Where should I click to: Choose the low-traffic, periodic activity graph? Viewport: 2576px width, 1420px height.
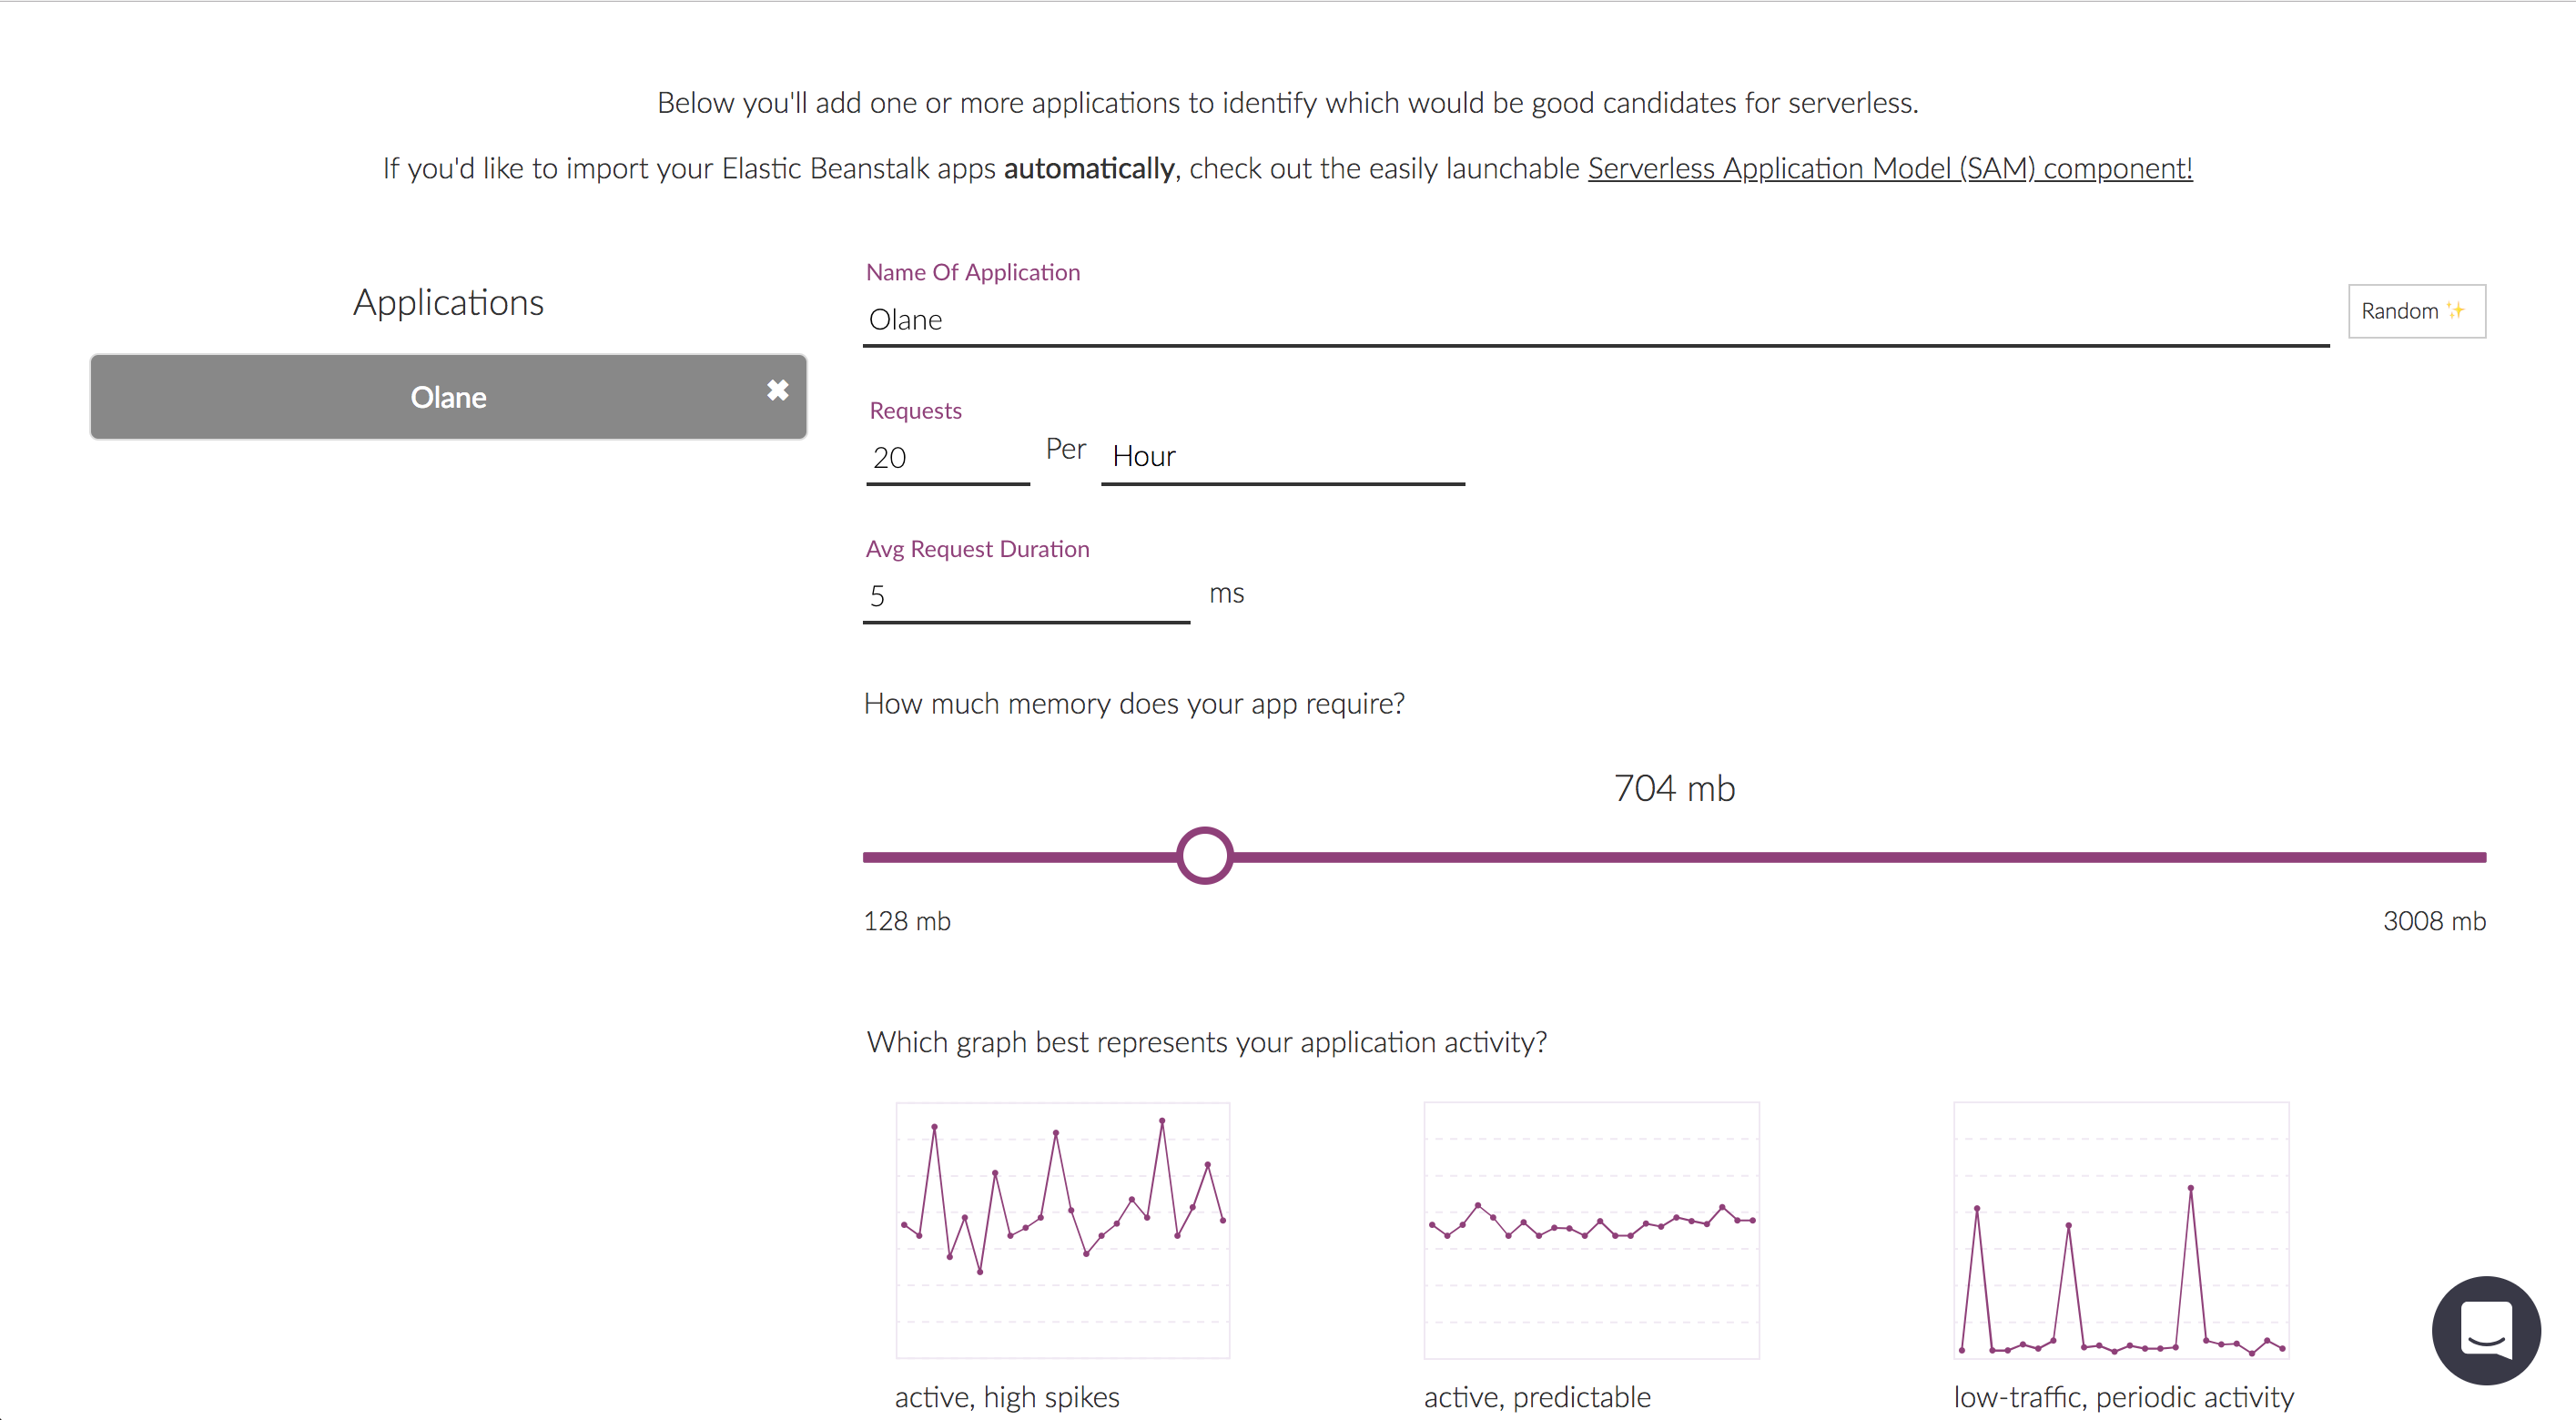2120,1229
